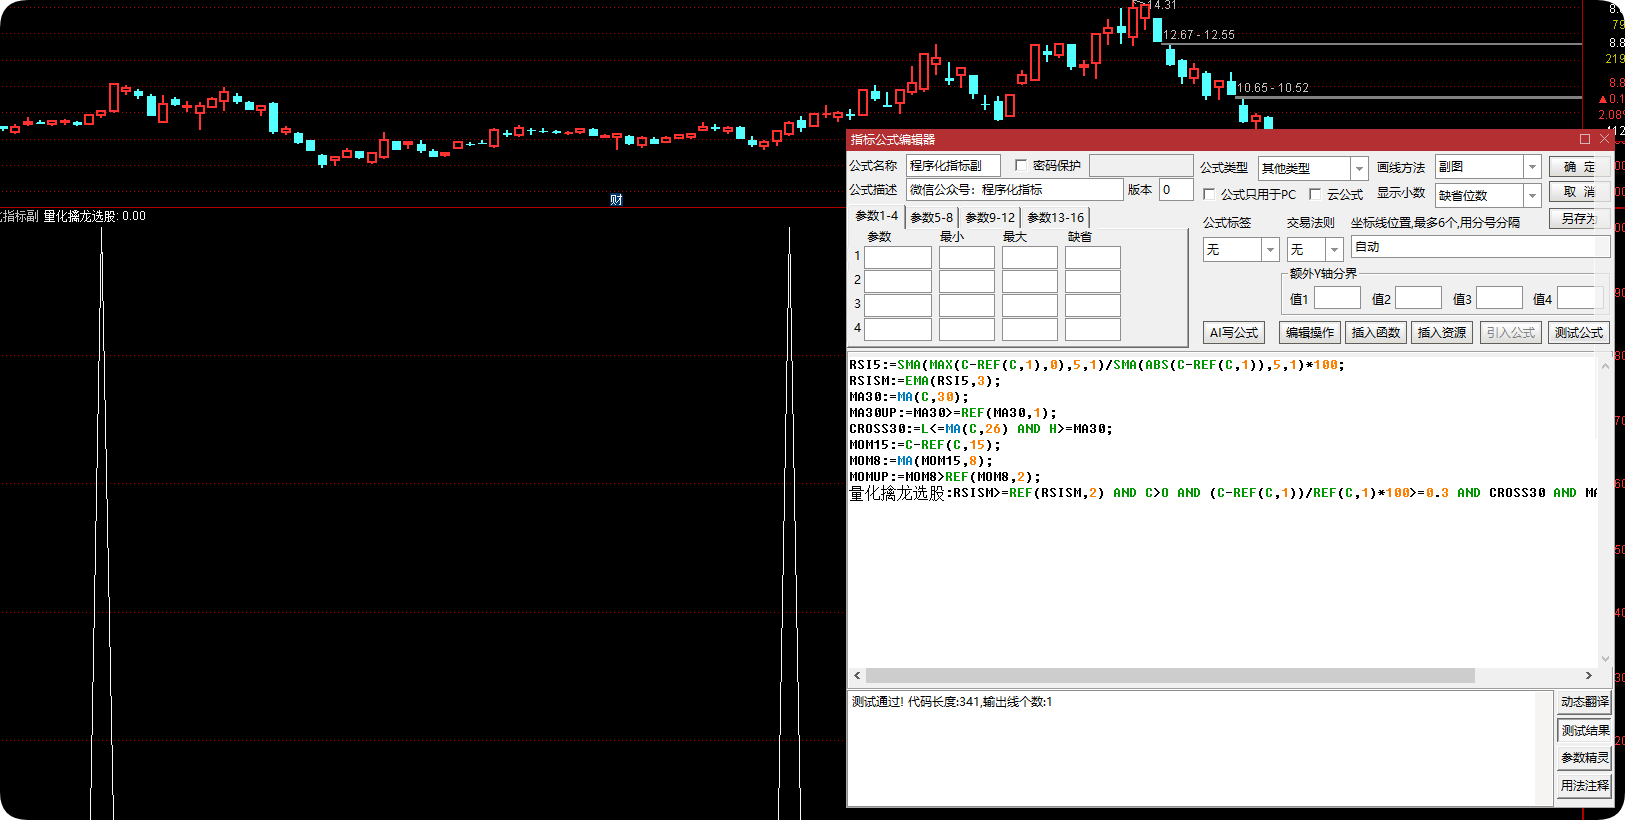Click 插入资源
Viewport: 1625px width, 820px height.
(1442, 332)
